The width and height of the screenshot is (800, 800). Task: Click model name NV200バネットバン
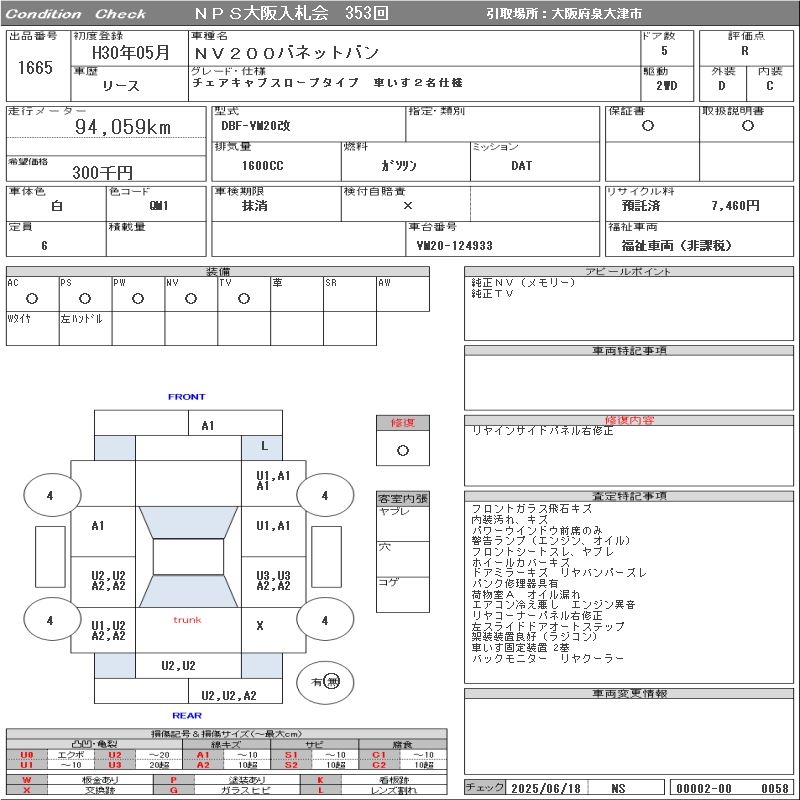pyautogui.click(x=286, y=53)
